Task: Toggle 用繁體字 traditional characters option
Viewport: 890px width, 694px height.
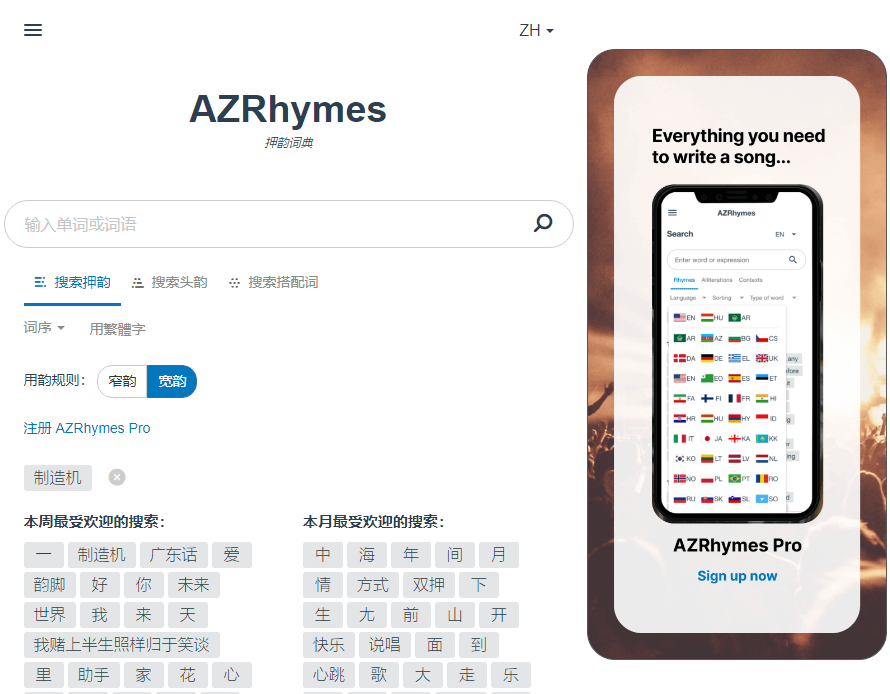Action: click(117, 329)
